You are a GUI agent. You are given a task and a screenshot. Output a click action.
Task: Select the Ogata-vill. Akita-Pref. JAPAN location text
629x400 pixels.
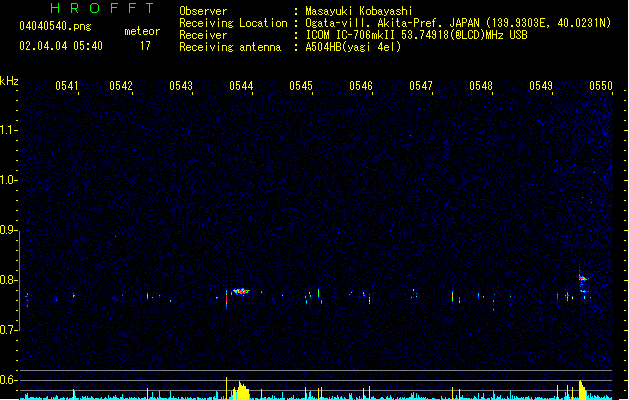click(458, 23)
